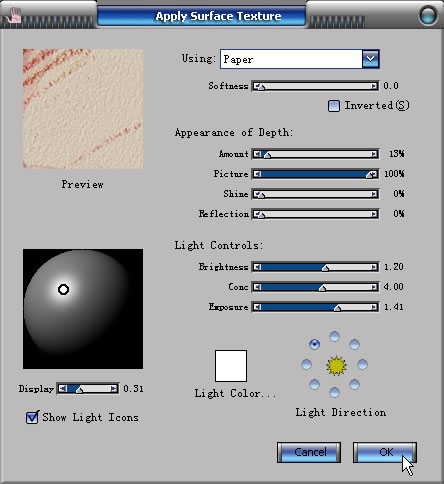Screen dimensions: 444x484
Task: Click the round orb button in title bar
Action: 428,15
